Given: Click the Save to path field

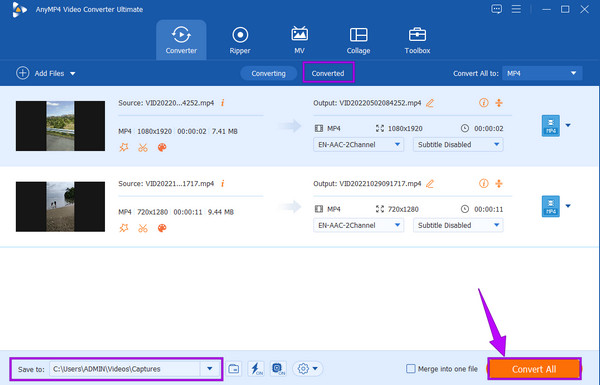Looking at the screenshot, I should click(x=125, y=369).
